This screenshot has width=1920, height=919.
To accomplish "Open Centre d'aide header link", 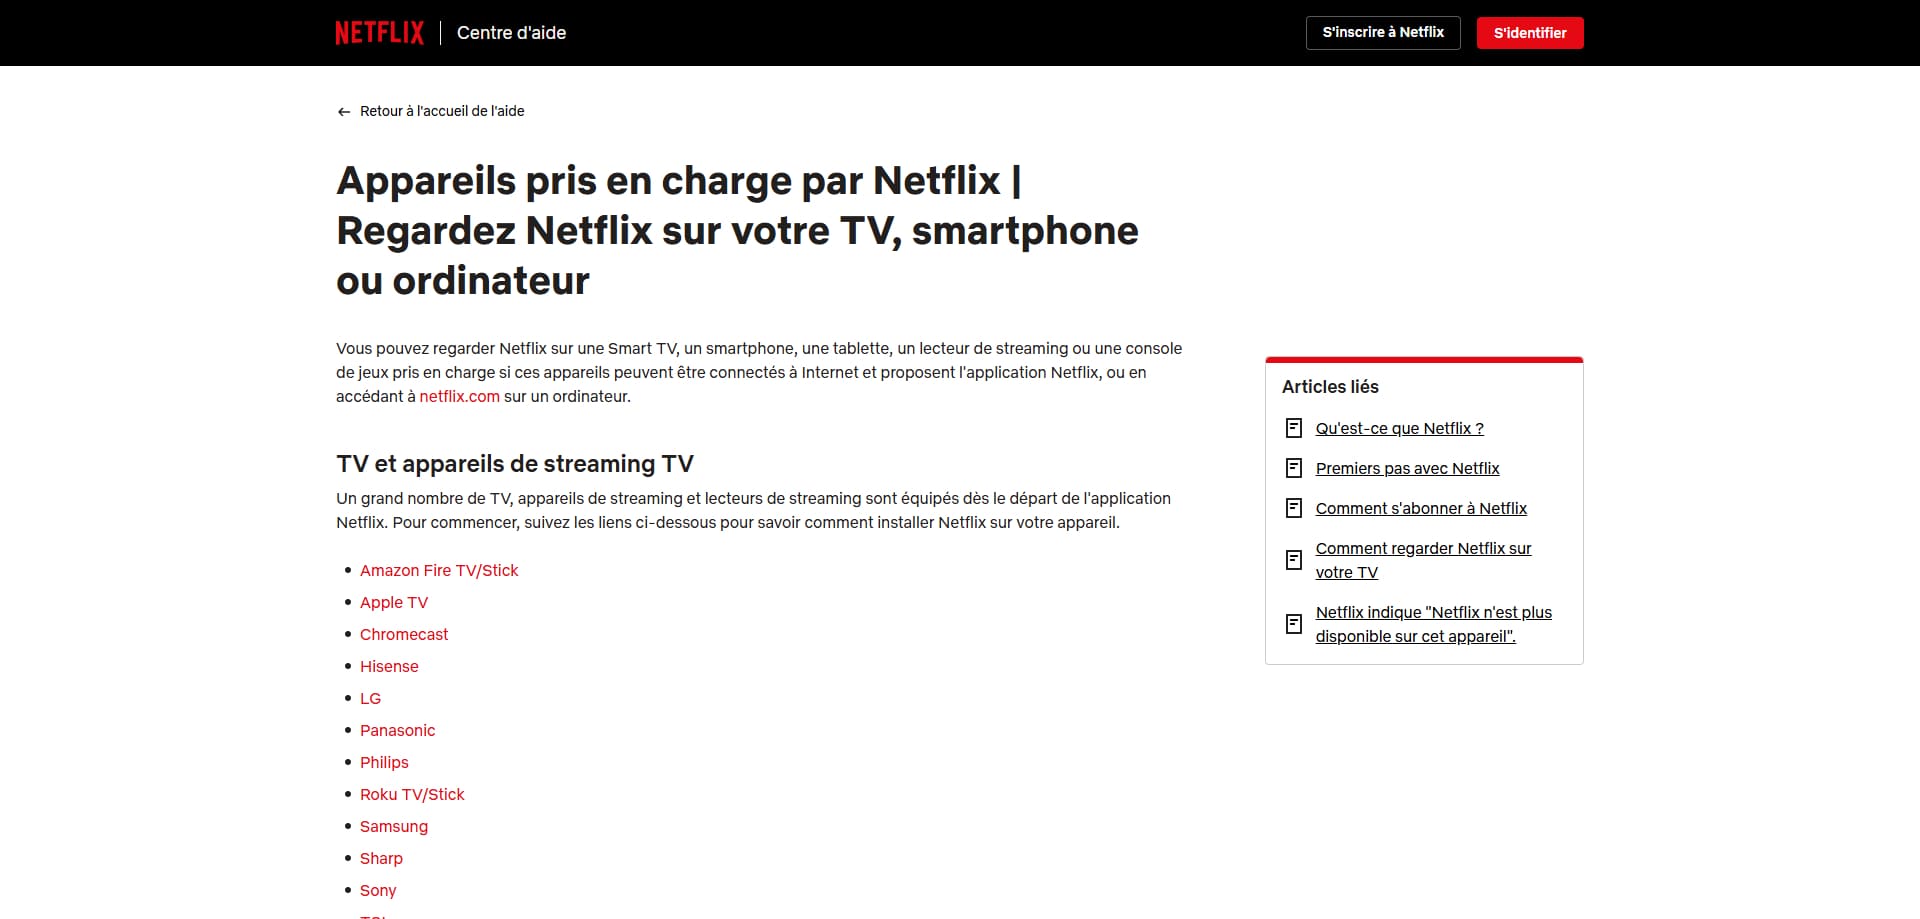I will tap(511, 33).
